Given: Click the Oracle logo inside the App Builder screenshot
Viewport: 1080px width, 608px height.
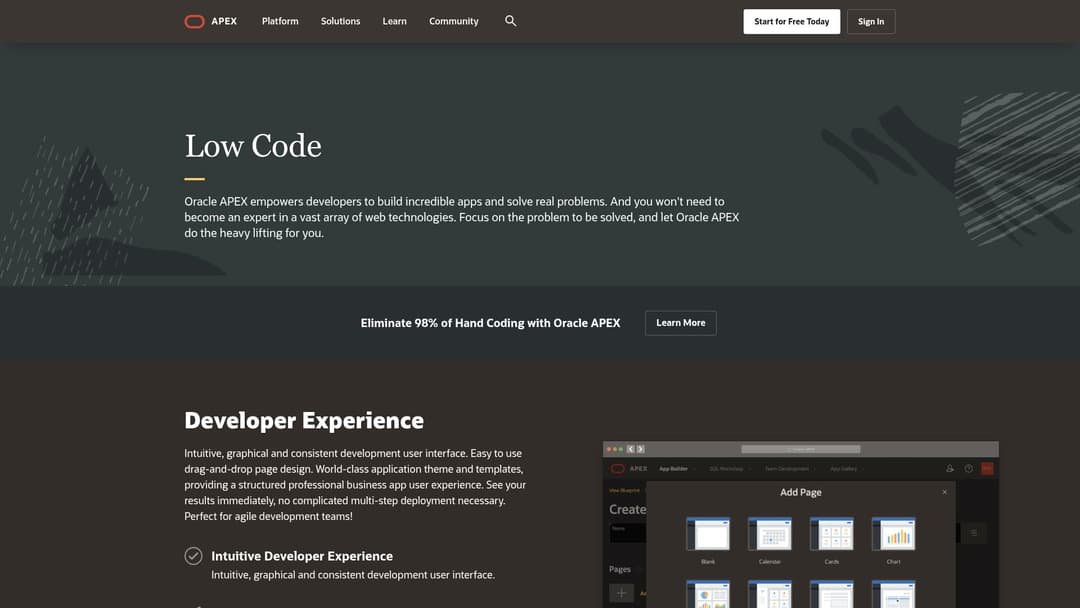Looking at the screenshot, I should pyautogui.click(x=618, y=468).
